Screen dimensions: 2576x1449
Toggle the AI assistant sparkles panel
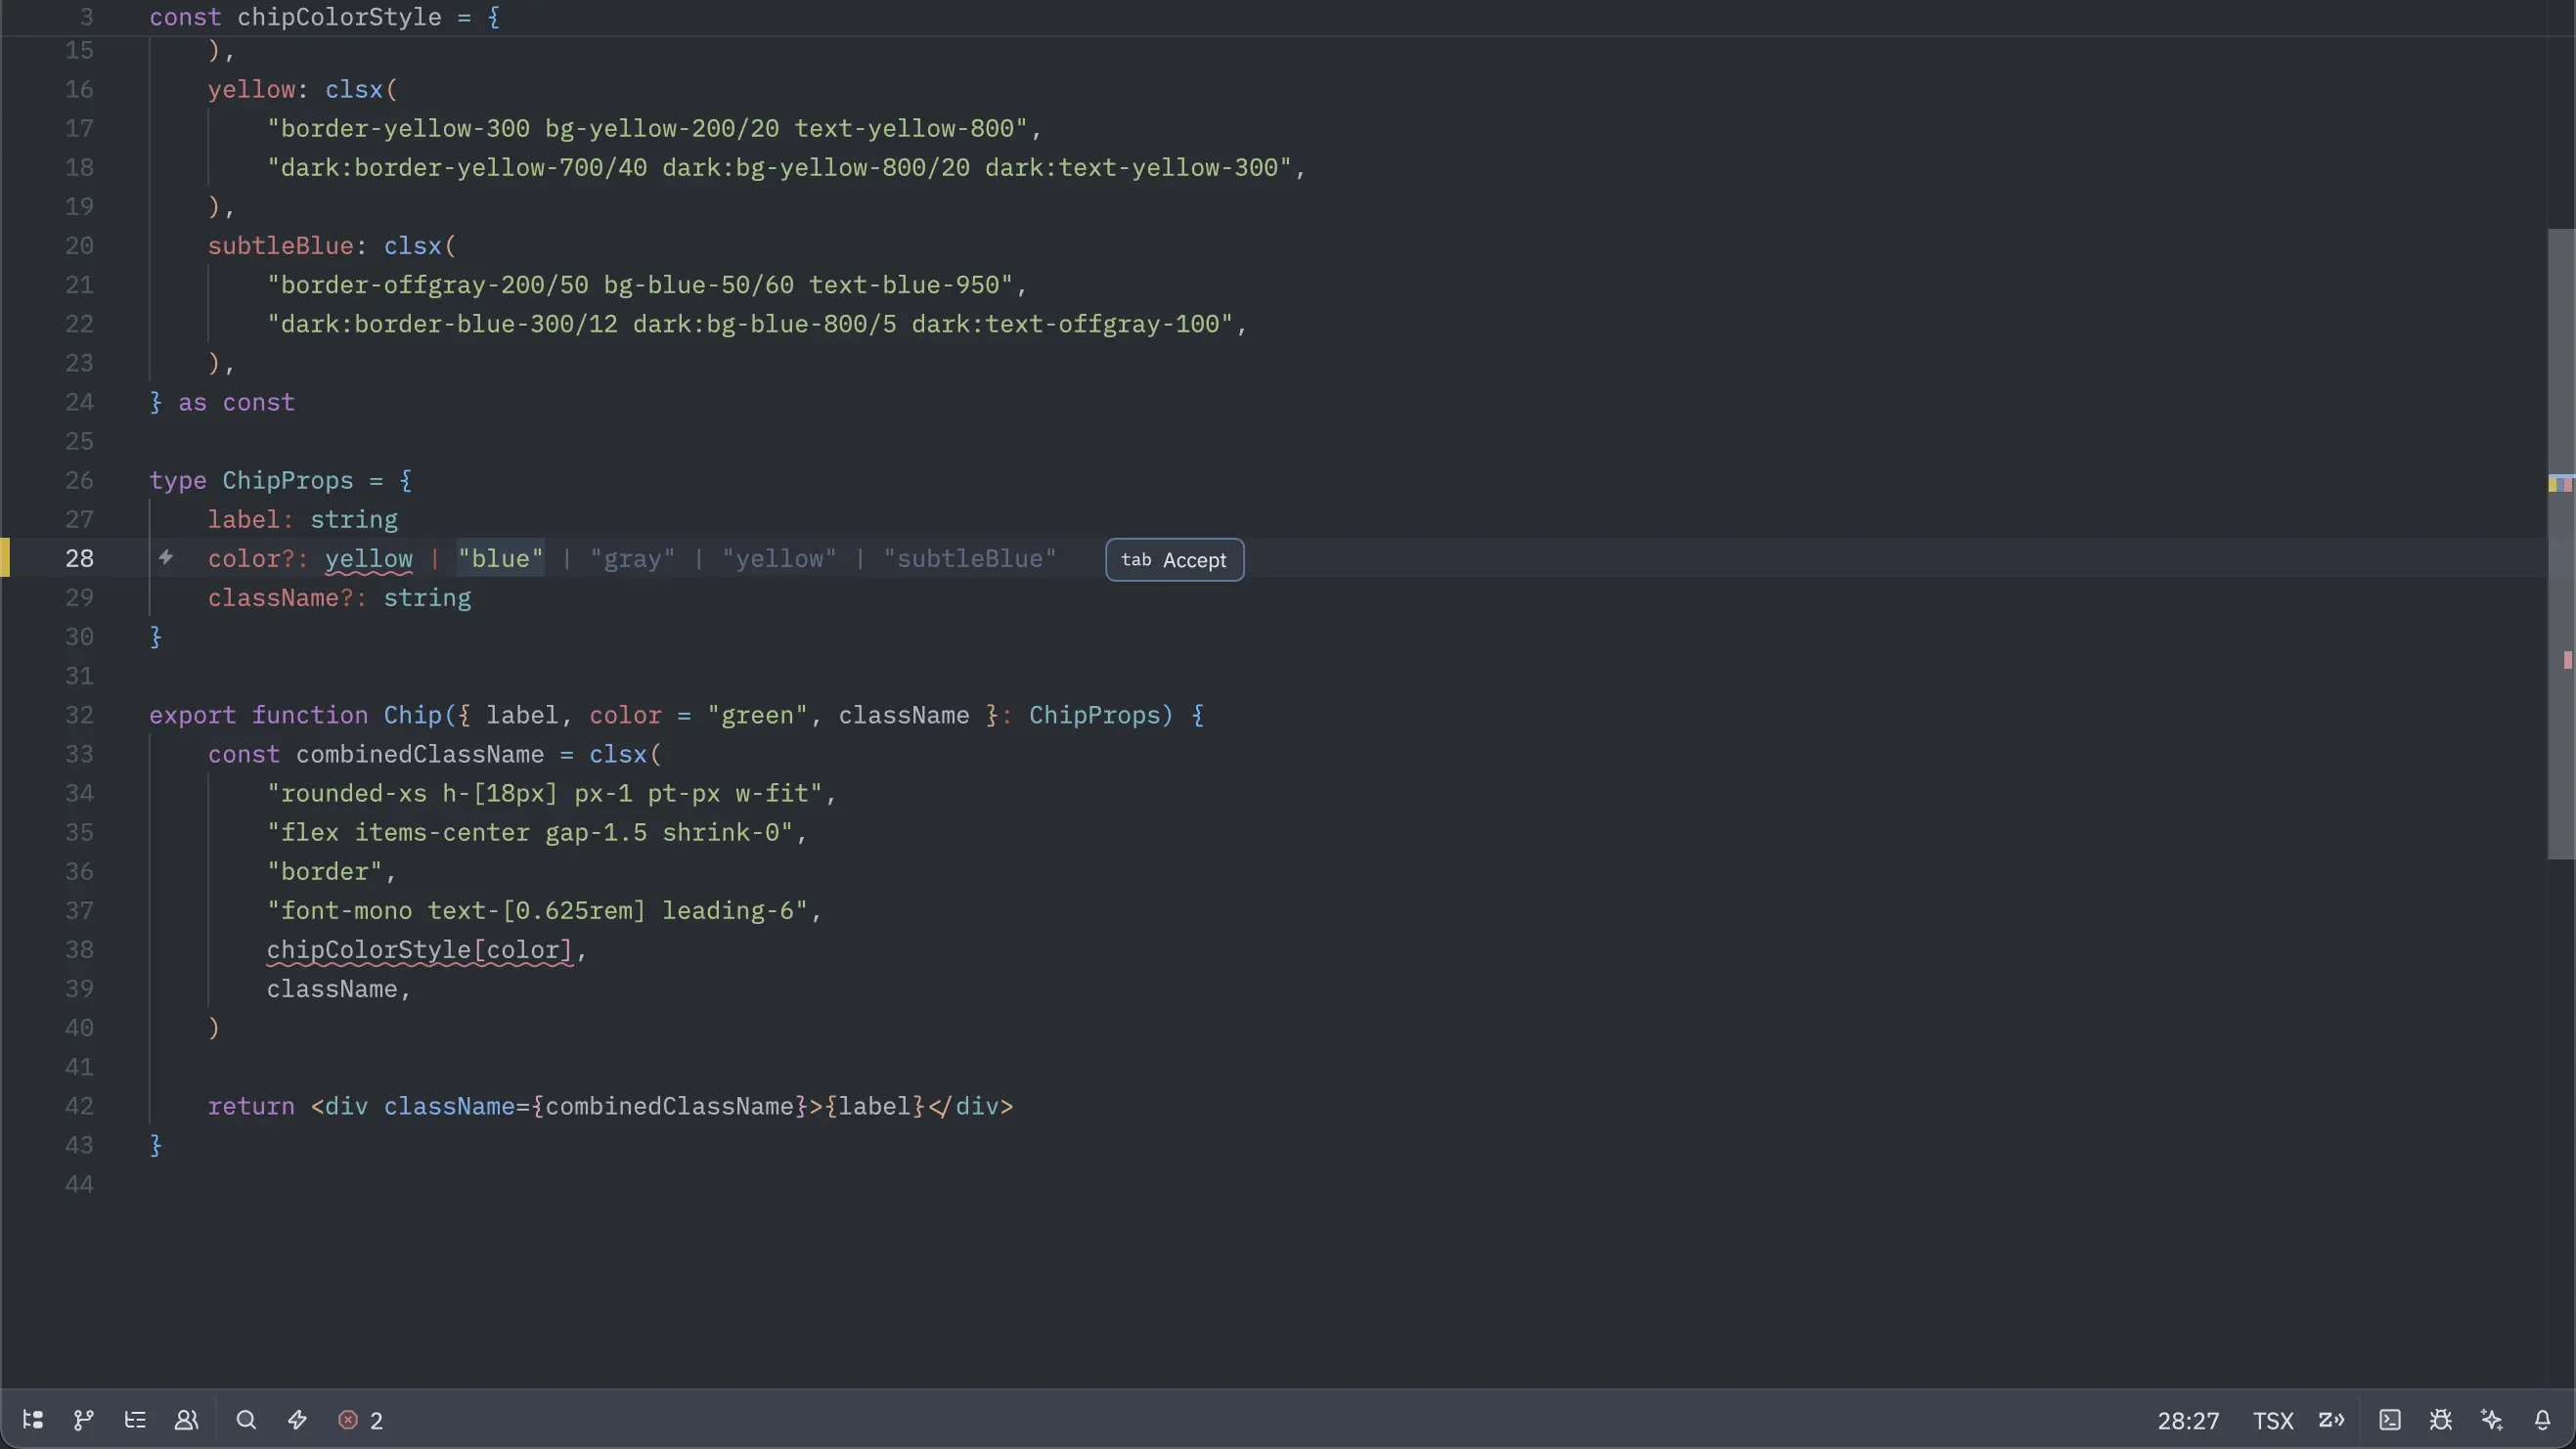point(2492,1420)
